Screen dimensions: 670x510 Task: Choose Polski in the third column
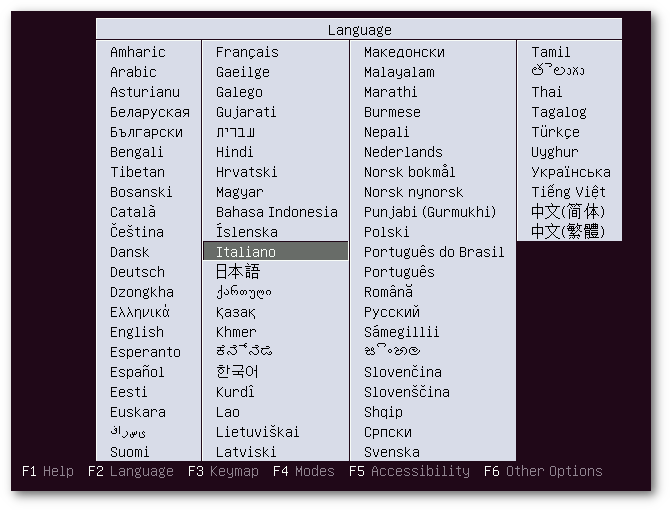(387, 232)
